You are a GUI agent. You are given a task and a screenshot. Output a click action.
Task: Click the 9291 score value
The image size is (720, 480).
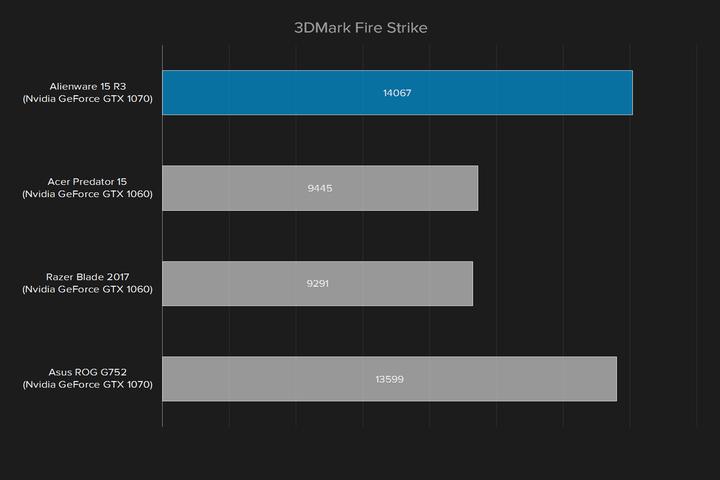(317, 283)
